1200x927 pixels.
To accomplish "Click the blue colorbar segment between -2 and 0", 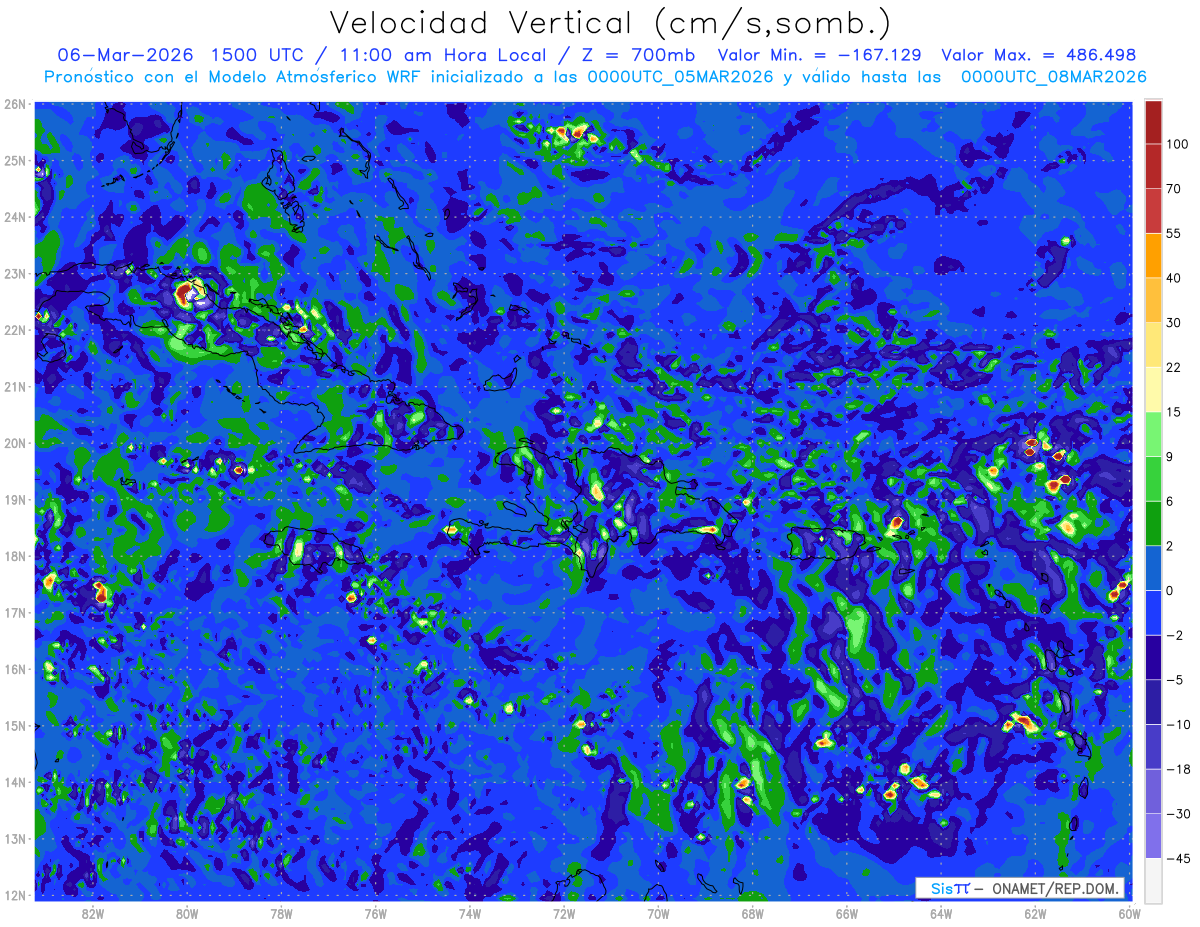I will click(1153, 612).
